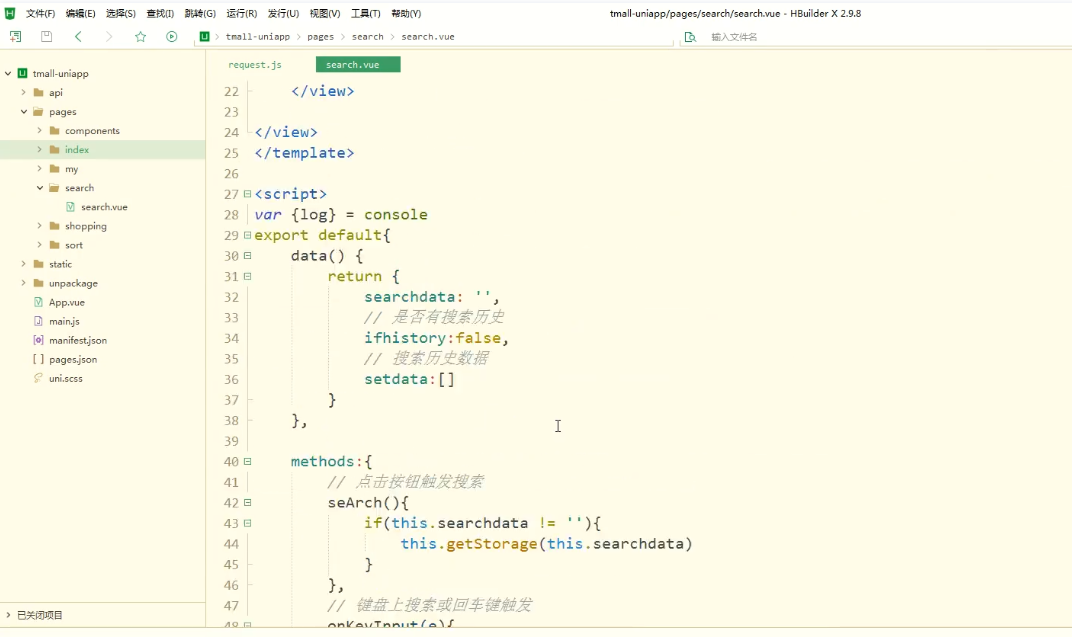Click the setdata:[] code on line 36
1072x637 pixels.
coord(409,379)
